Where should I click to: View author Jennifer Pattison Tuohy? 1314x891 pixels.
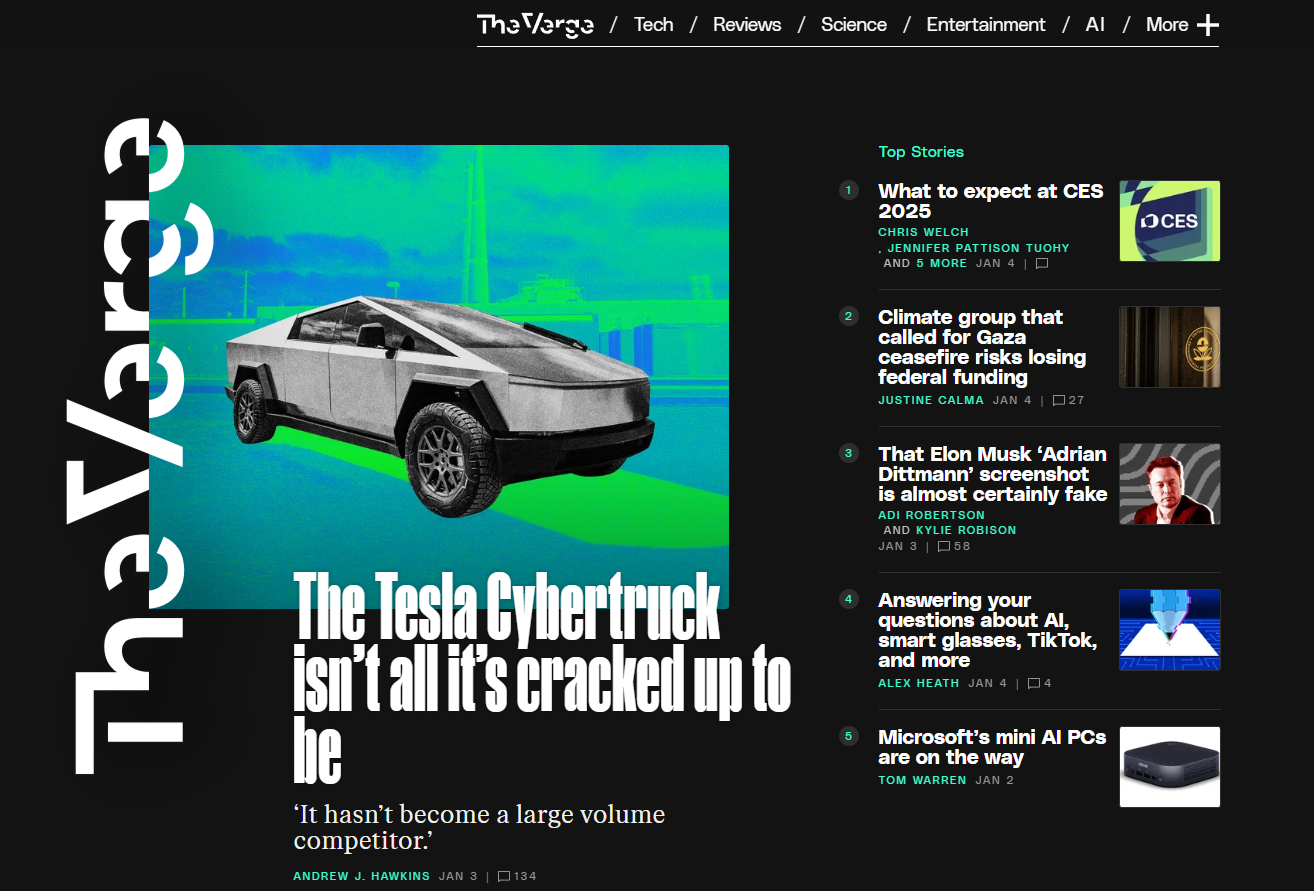point(978,248)
